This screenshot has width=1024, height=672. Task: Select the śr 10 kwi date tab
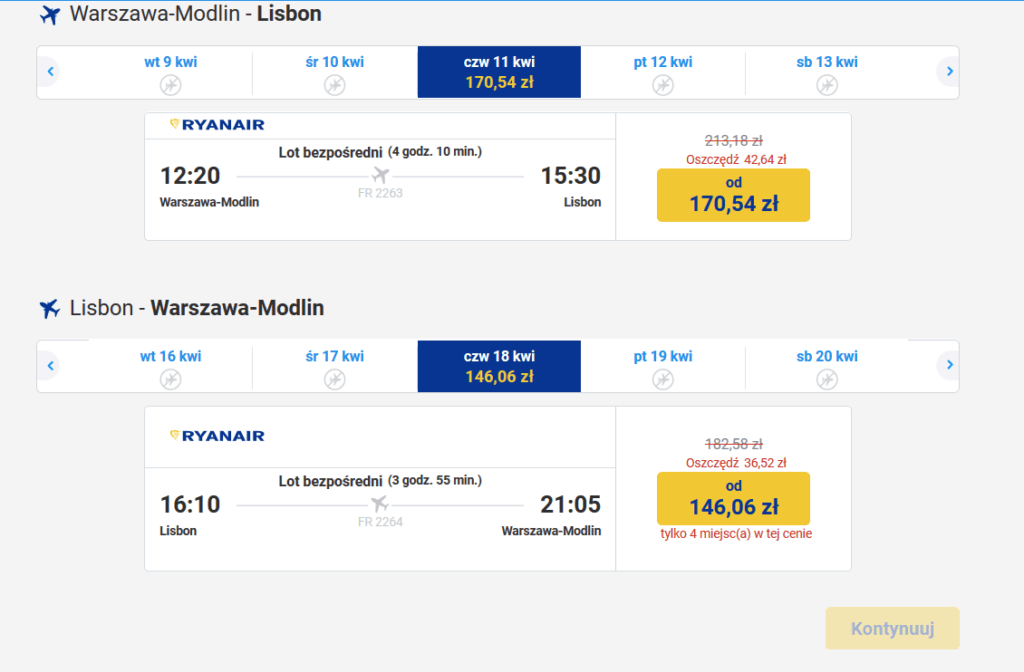(x=334, y=72)
